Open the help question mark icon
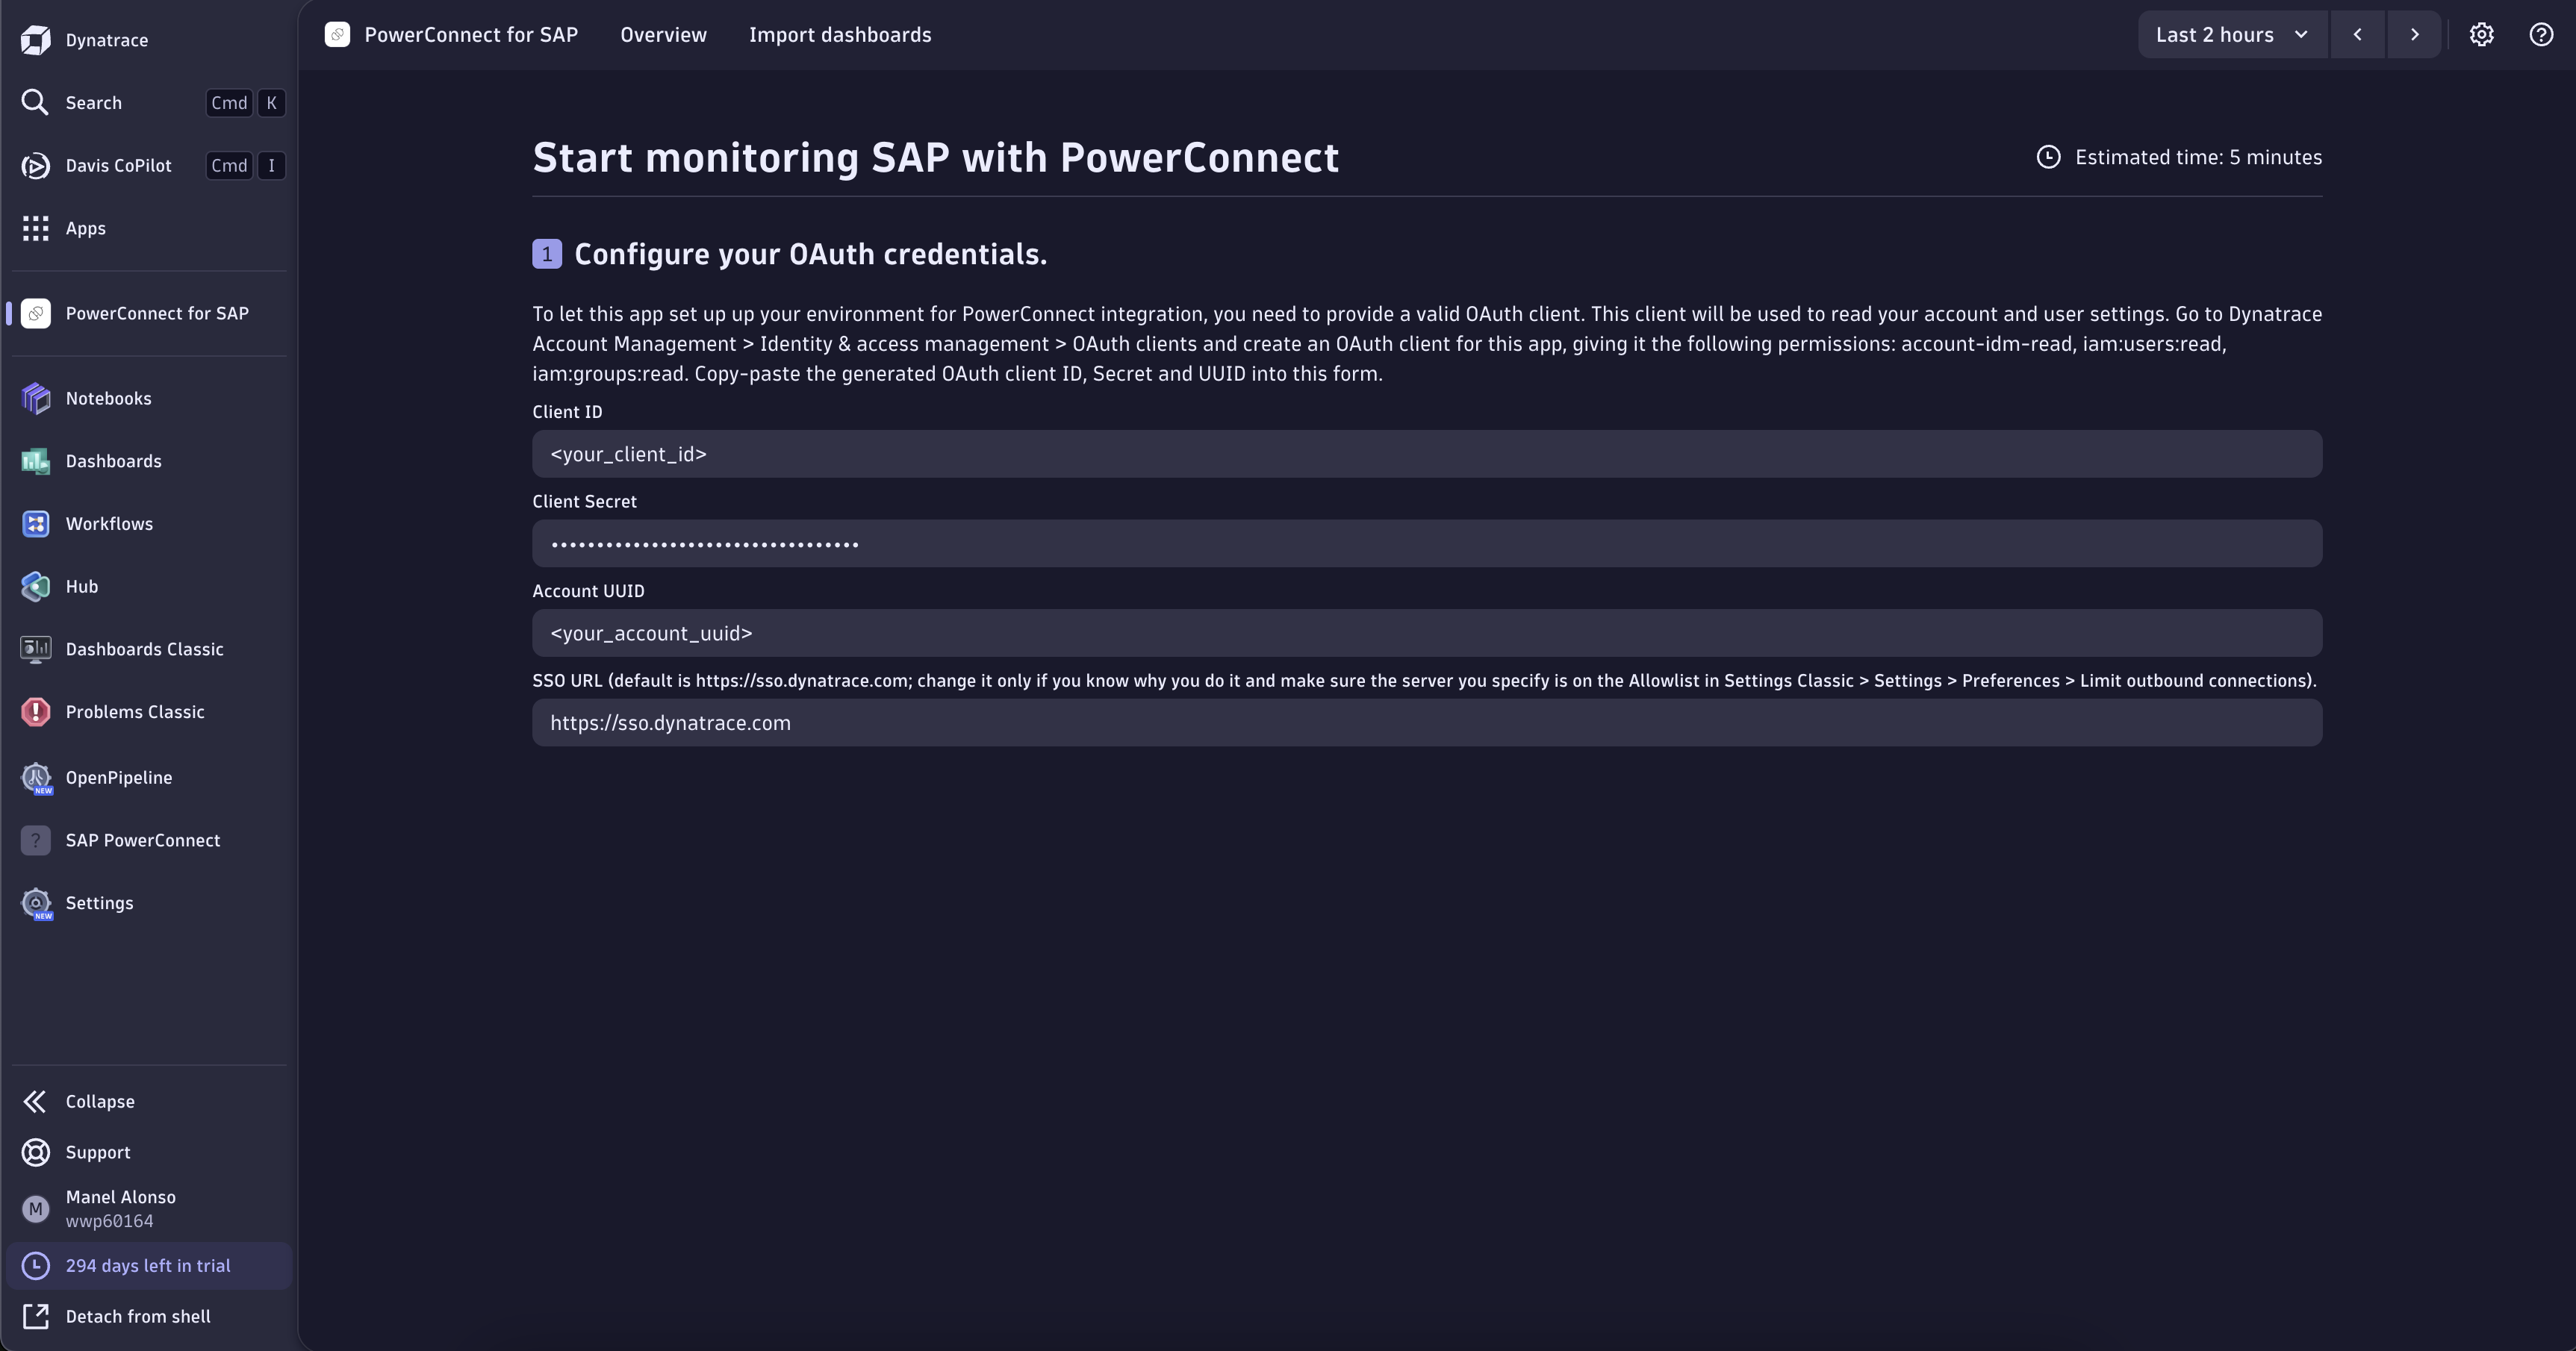 (2540, 35)
